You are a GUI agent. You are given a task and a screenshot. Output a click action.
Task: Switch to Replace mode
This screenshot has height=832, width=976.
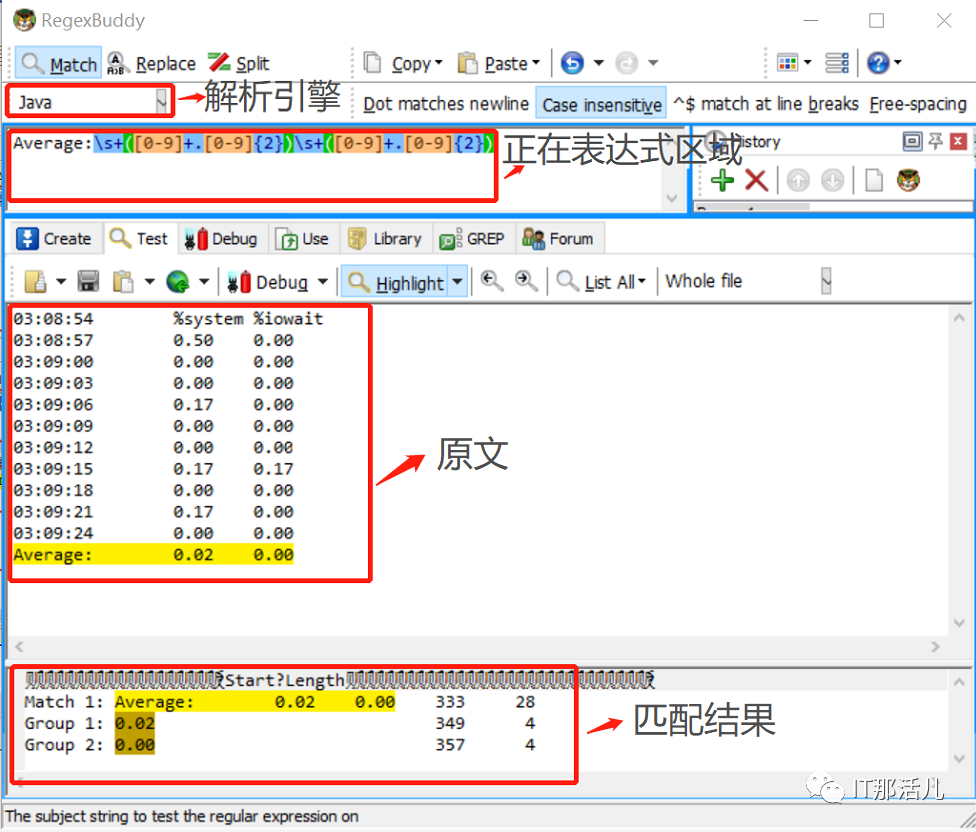(151, 63)
